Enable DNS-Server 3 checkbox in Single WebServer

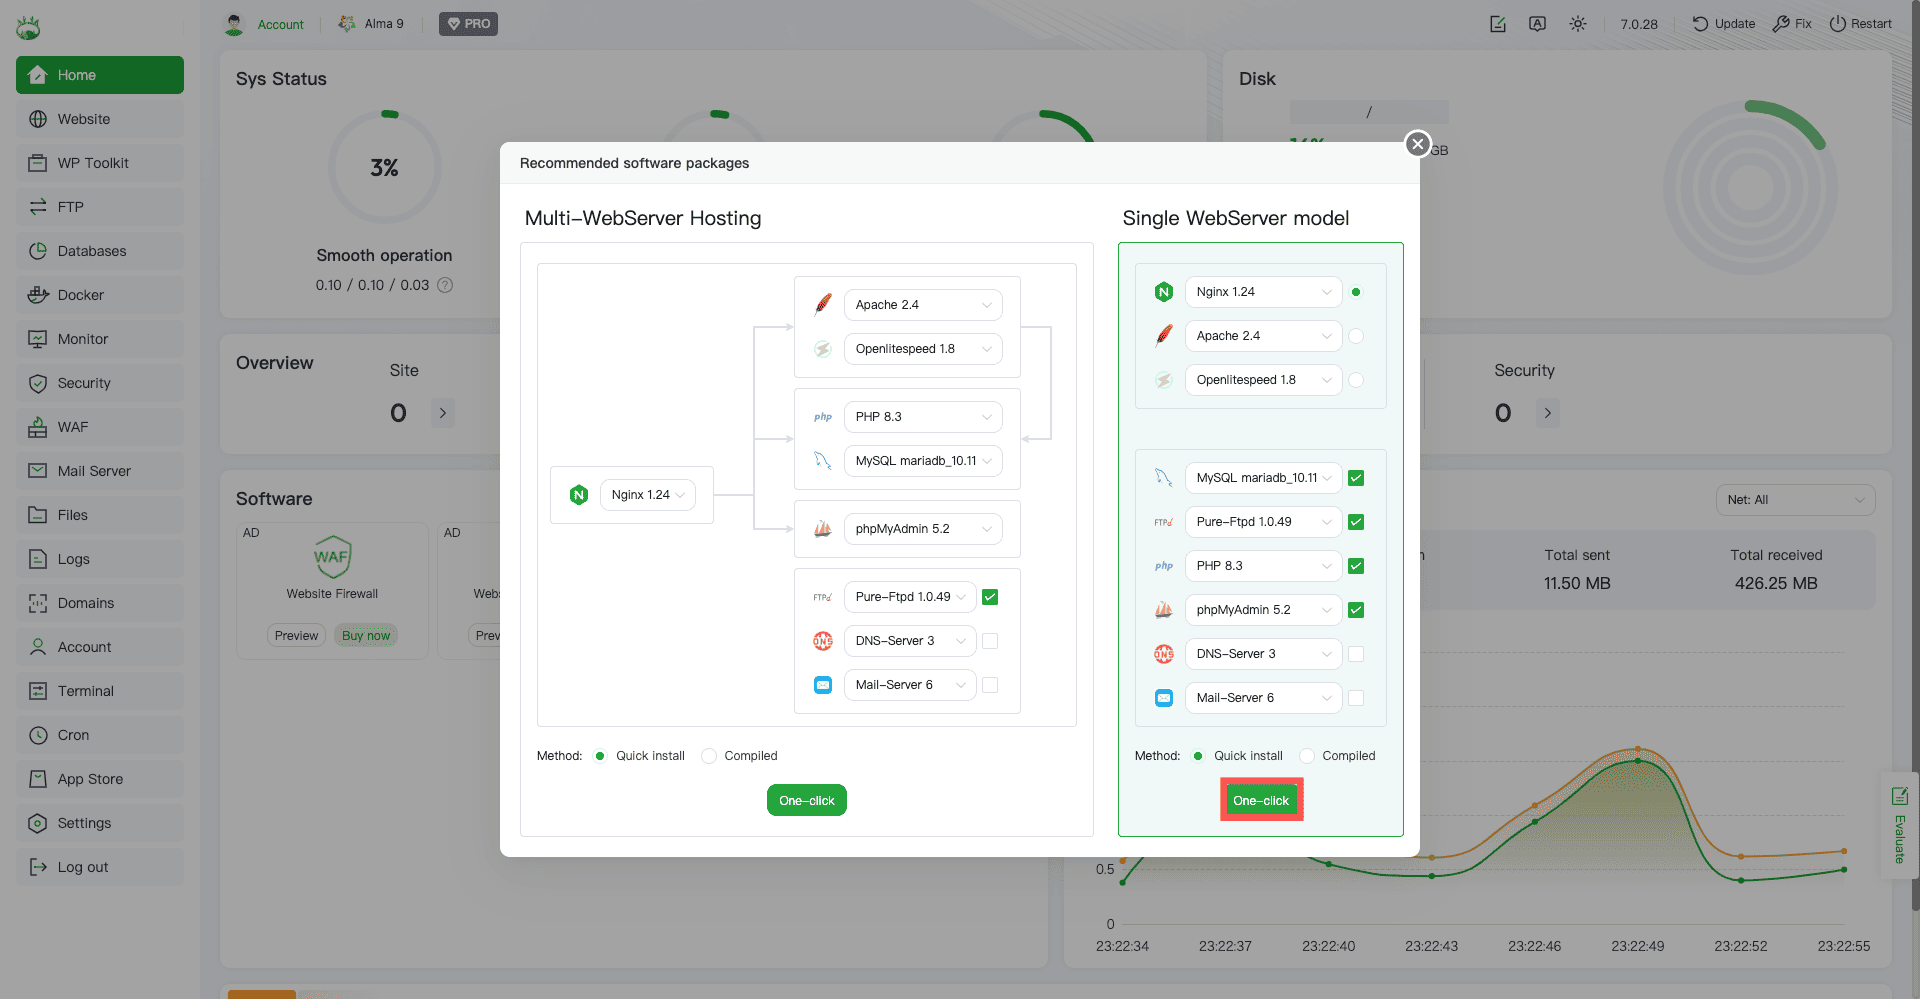pos(1356,654)
